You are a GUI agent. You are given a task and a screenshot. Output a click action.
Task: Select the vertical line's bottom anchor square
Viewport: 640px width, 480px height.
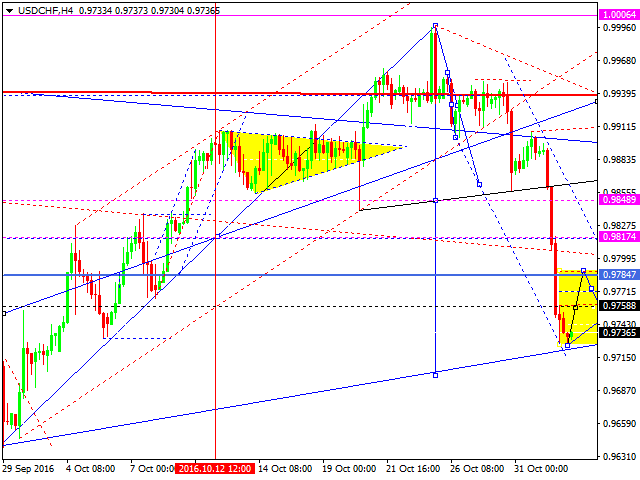(x=436, y=375)
